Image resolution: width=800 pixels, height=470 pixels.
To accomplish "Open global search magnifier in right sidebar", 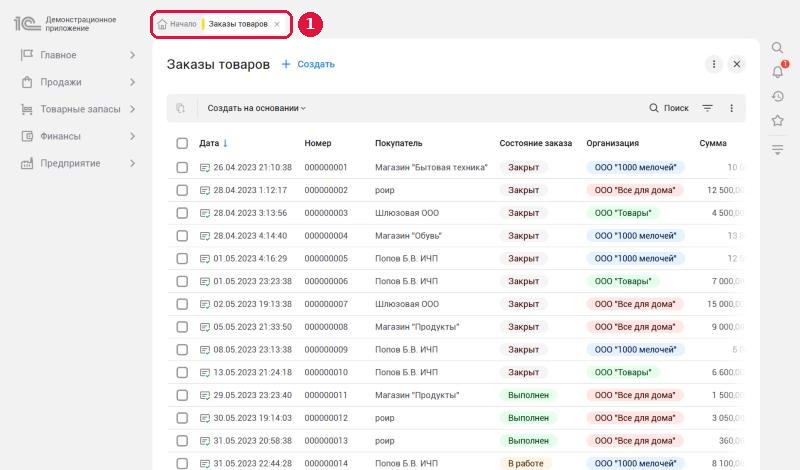I will (x=777, y=47).
